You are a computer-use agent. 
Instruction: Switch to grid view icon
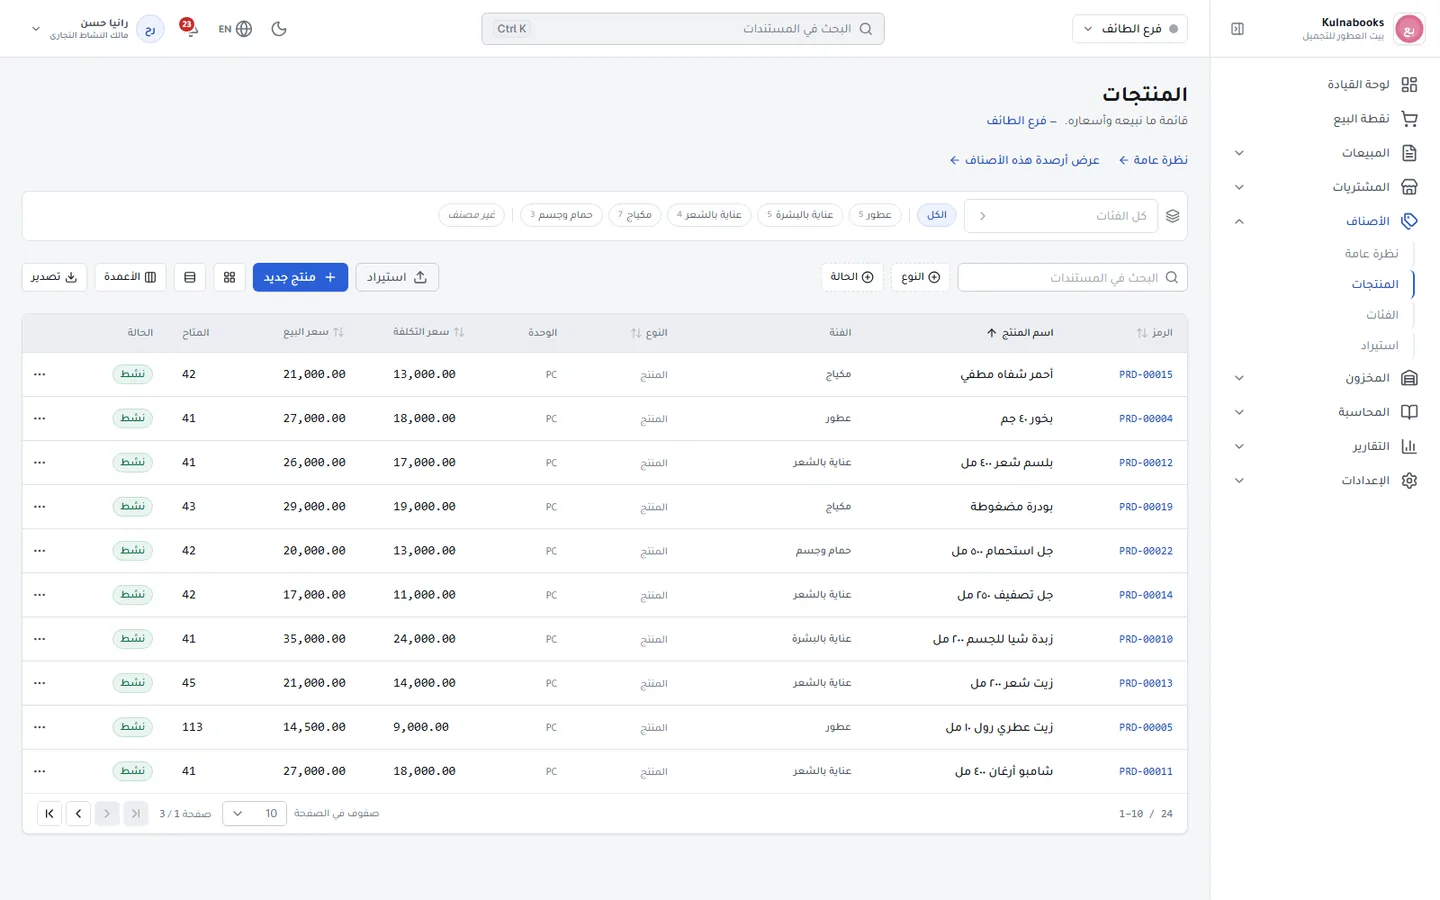229,277
